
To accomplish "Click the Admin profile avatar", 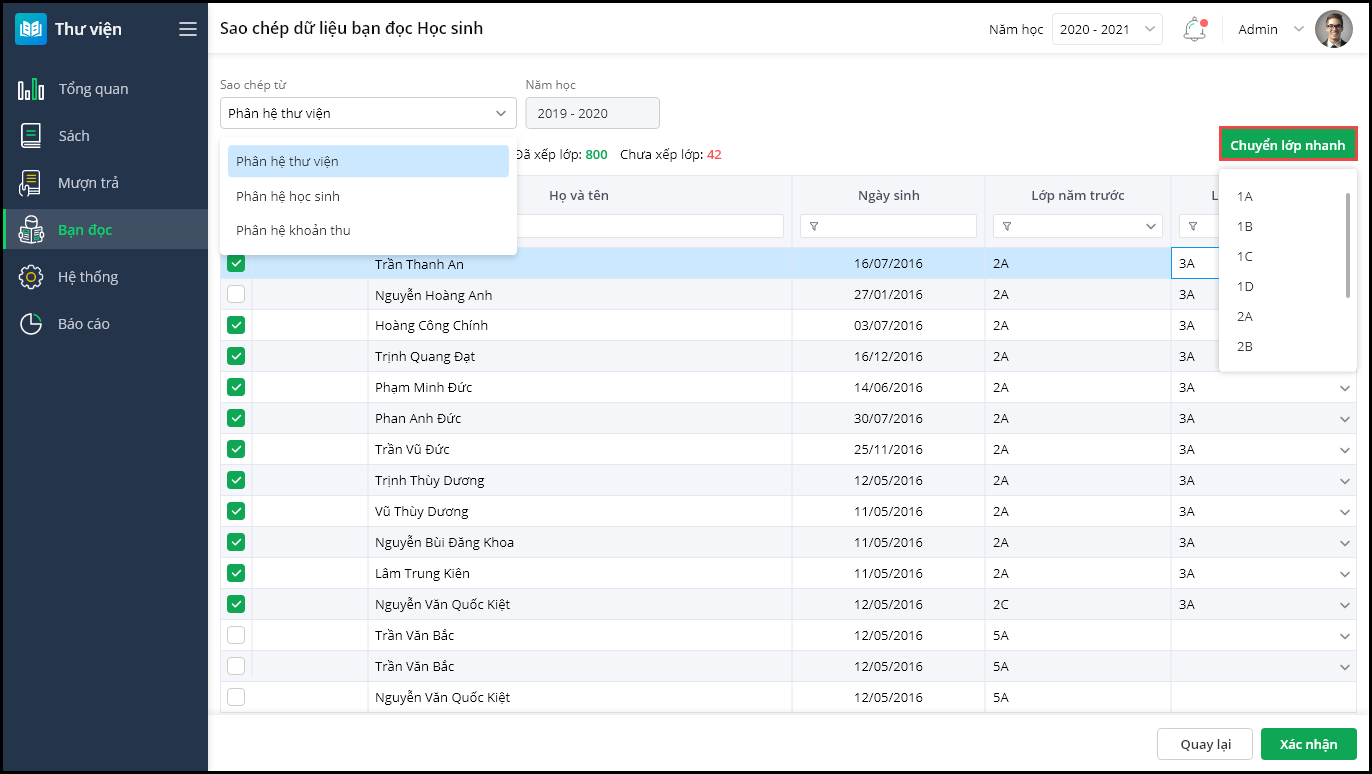I will click(1333, 29).
